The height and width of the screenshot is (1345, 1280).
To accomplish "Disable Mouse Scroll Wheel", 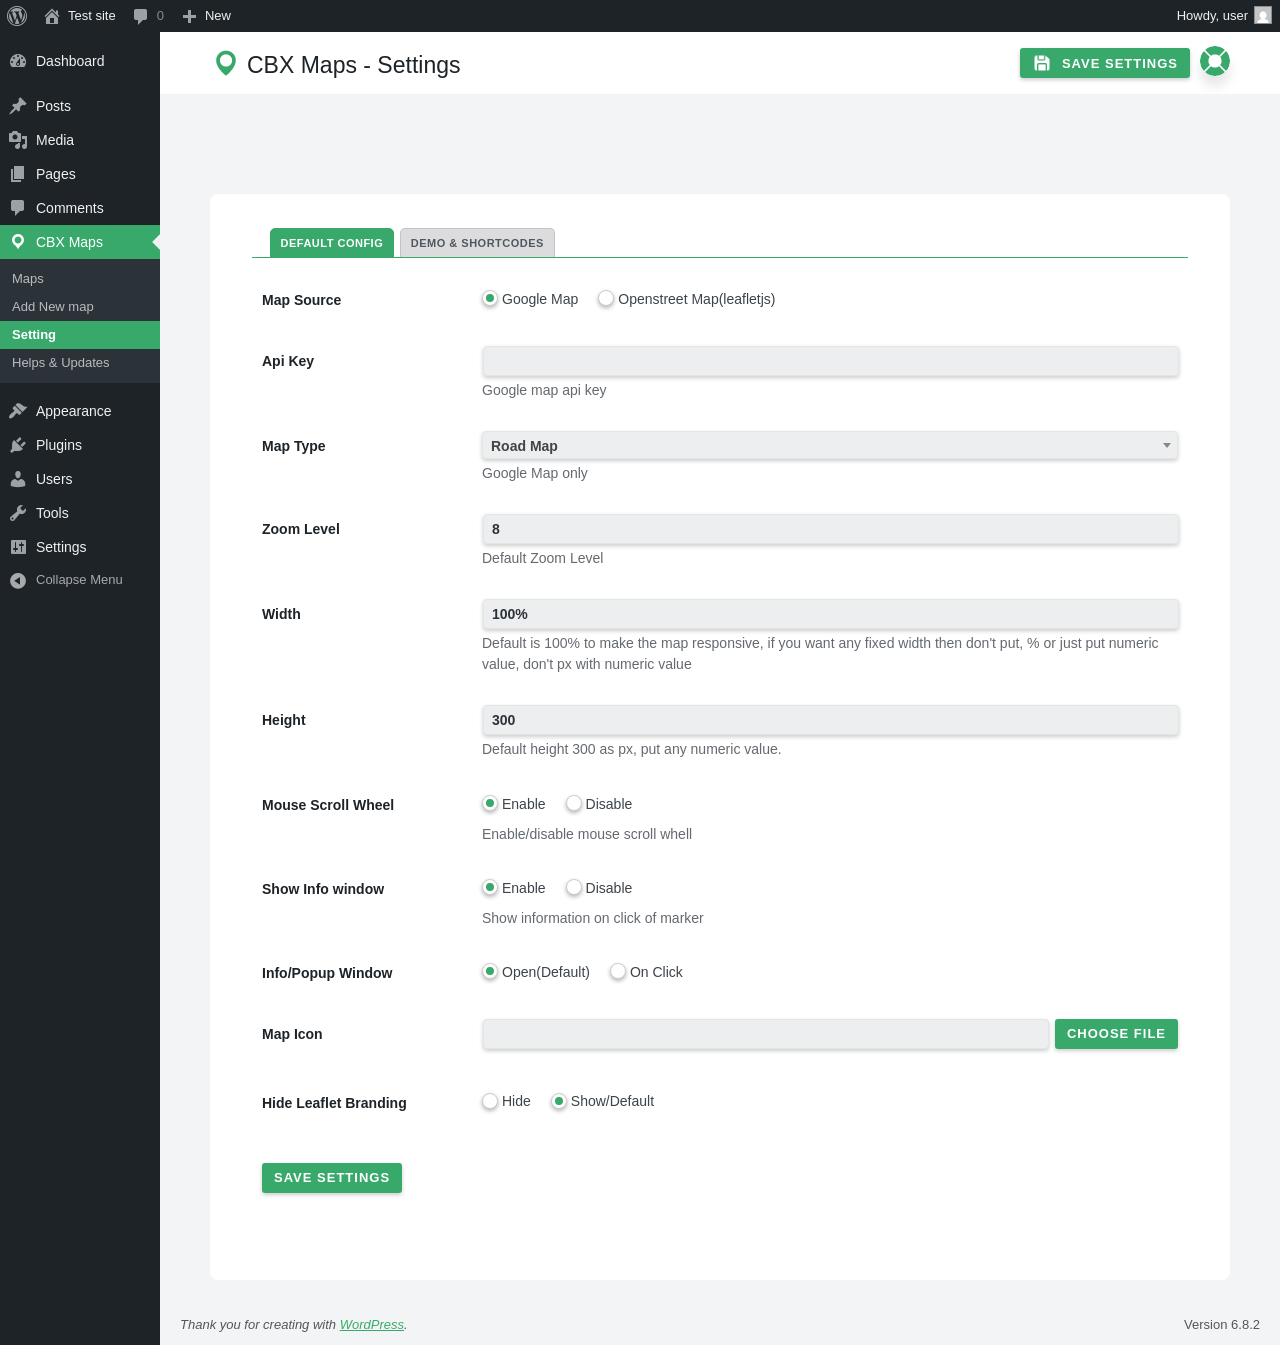I will pyautogui.click(x=574, y=804).
